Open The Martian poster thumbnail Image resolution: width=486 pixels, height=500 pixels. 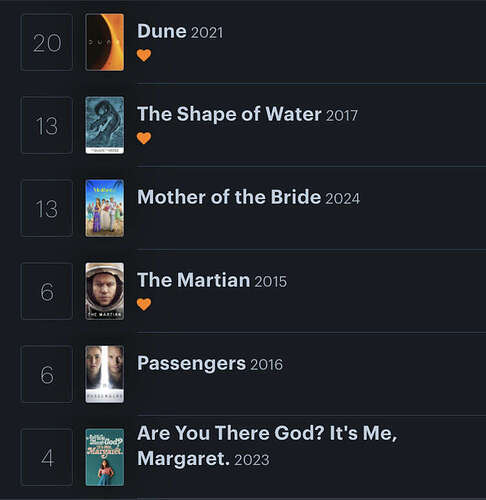(105, 291)
